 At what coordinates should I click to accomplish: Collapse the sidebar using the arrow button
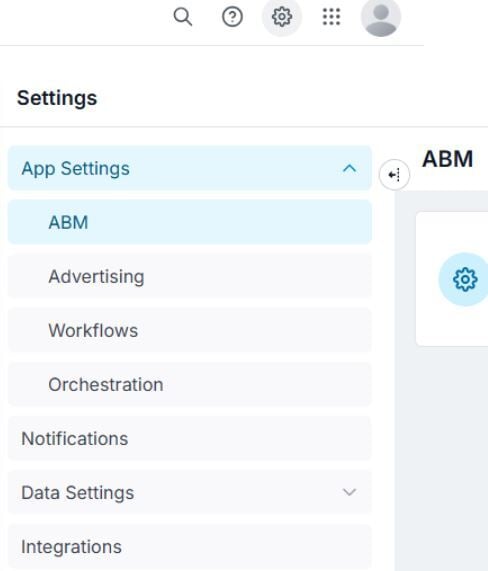[x=394, y=175]
